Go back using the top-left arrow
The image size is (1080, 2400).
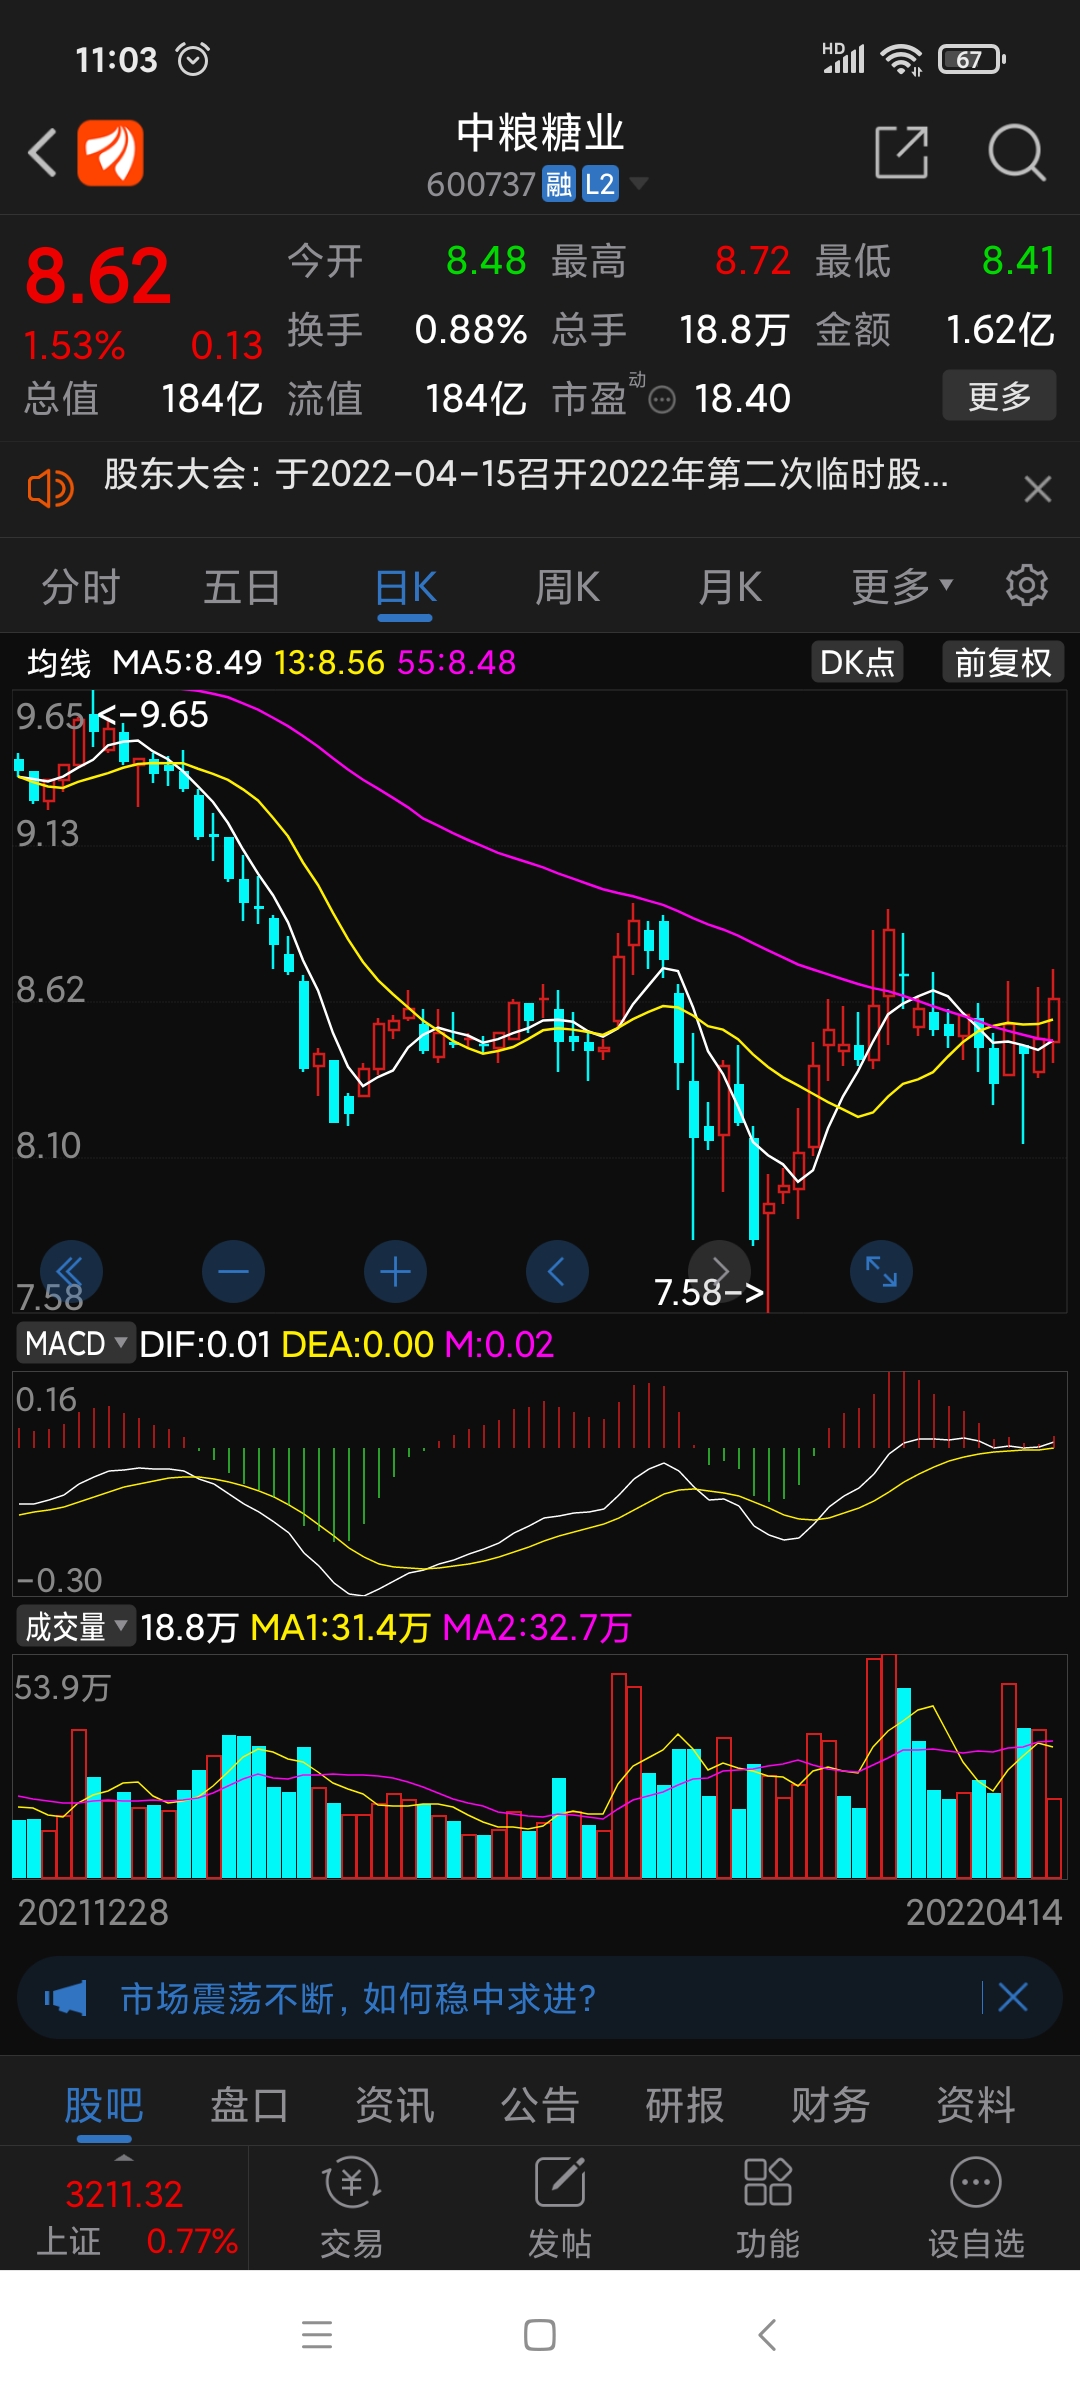coord(42,153)
